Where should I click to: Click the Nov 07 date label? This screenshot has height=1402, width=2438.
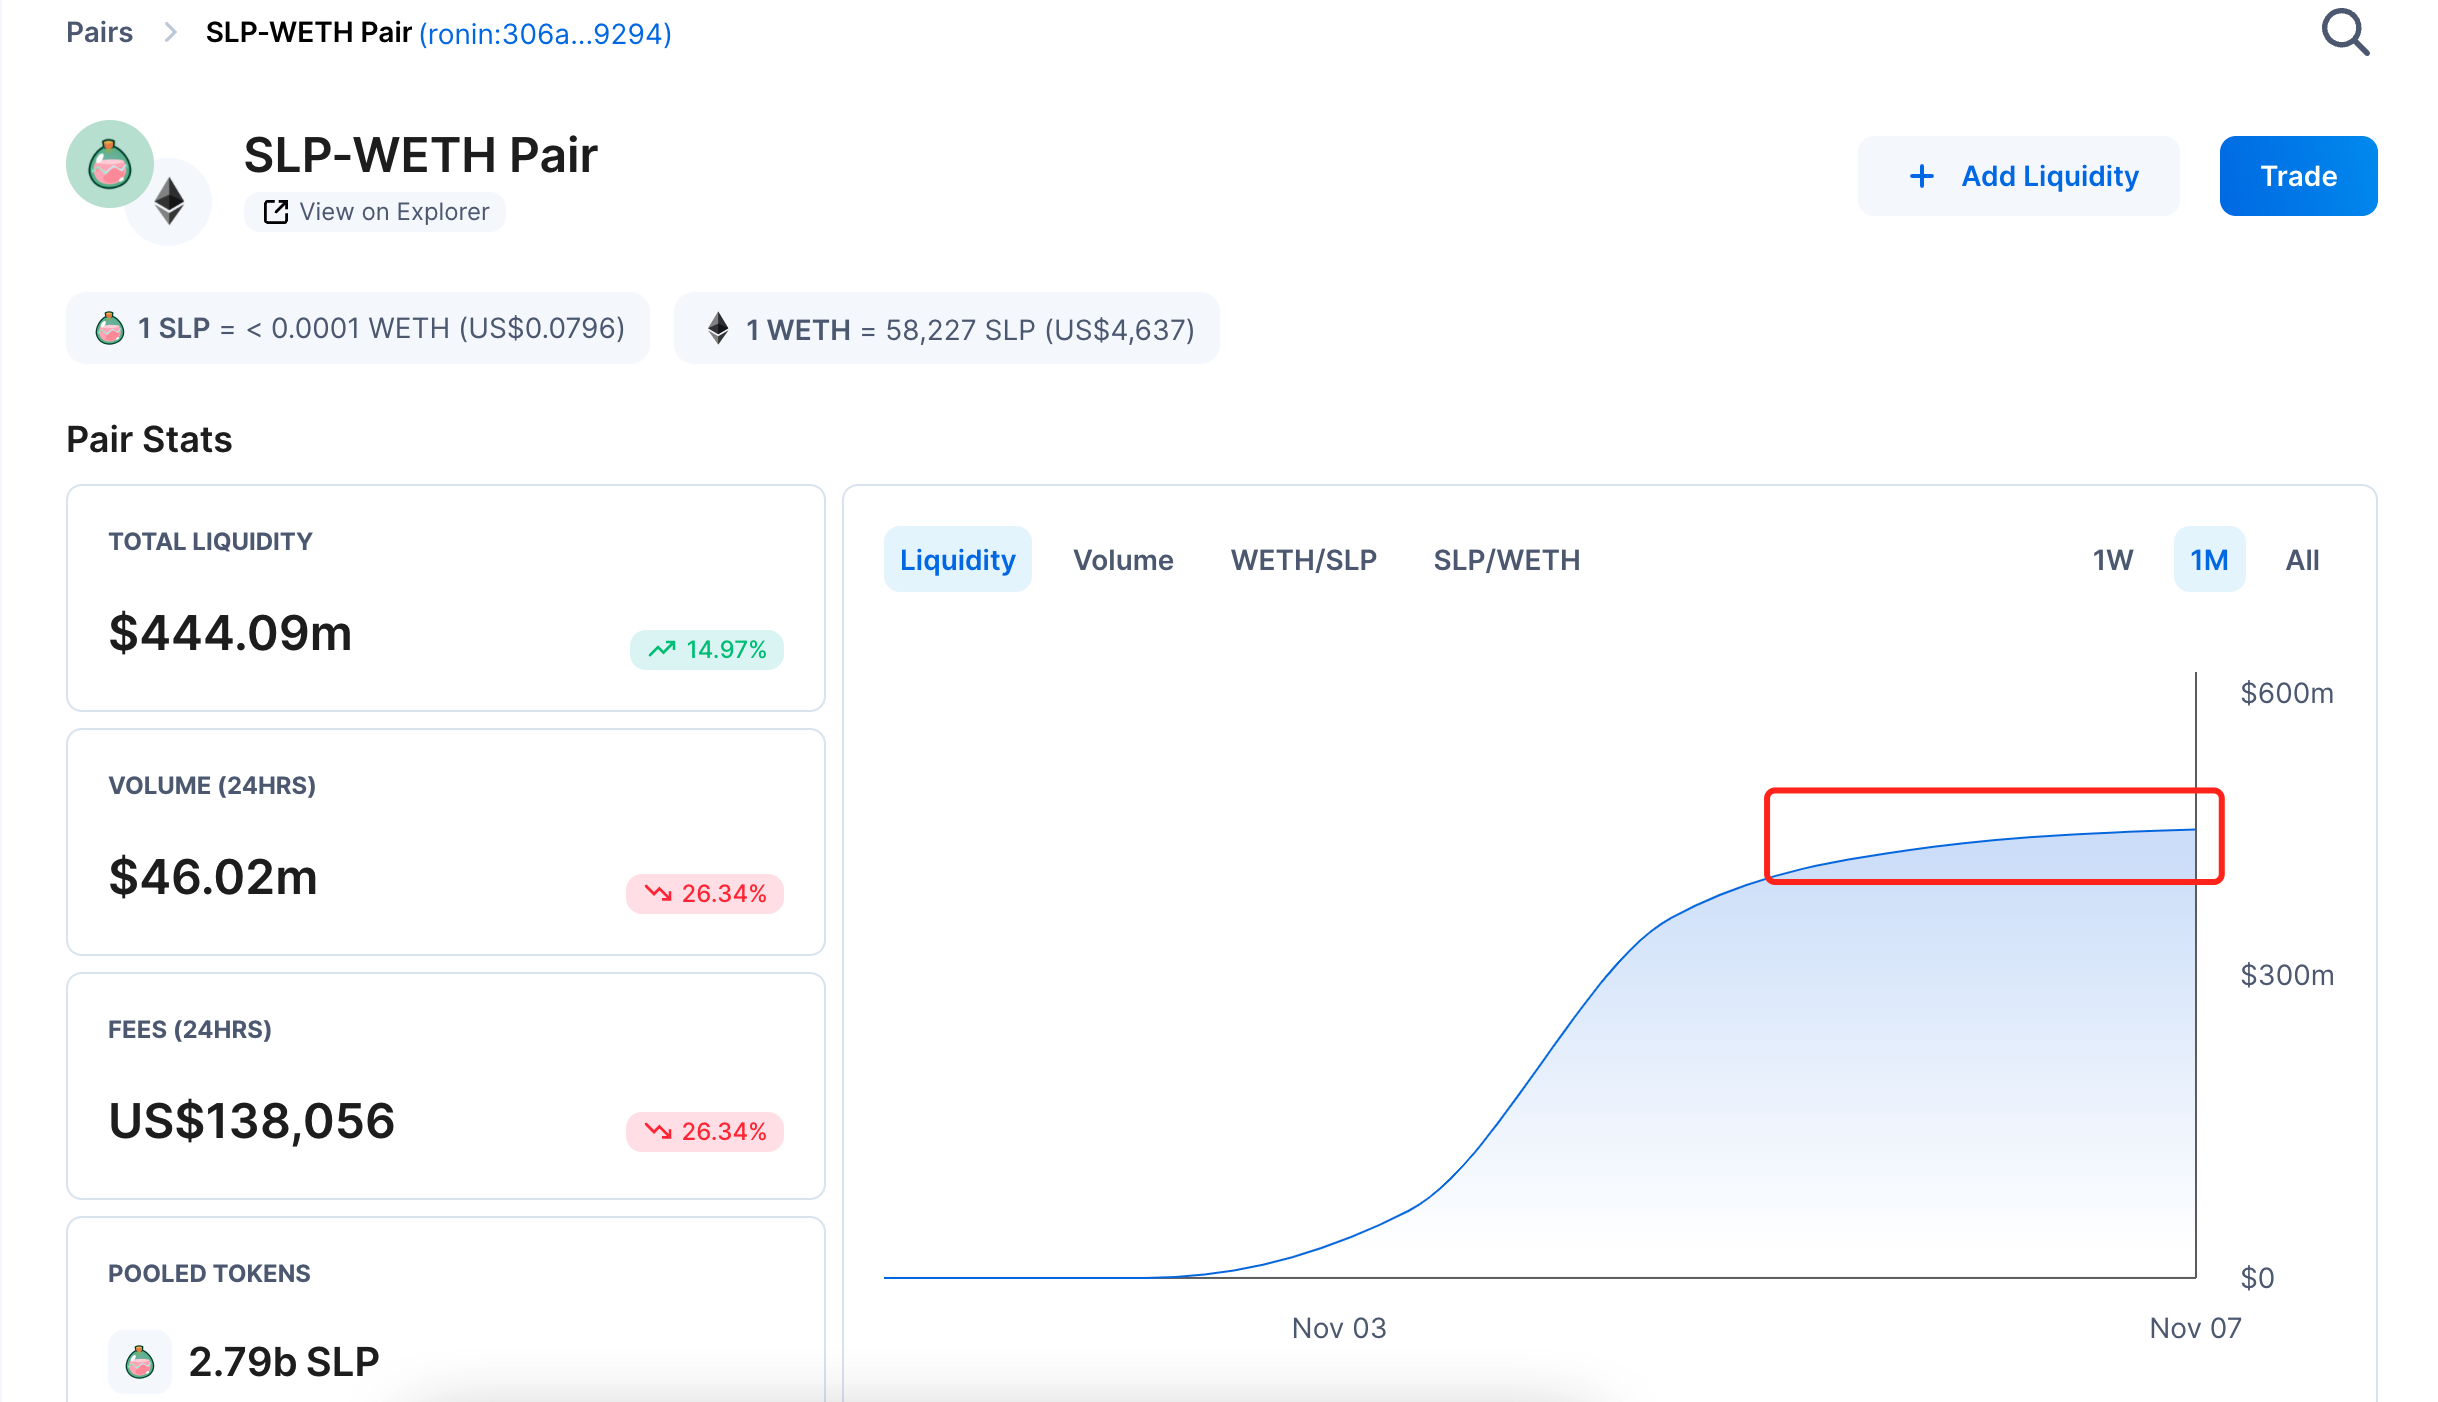2195,1328
